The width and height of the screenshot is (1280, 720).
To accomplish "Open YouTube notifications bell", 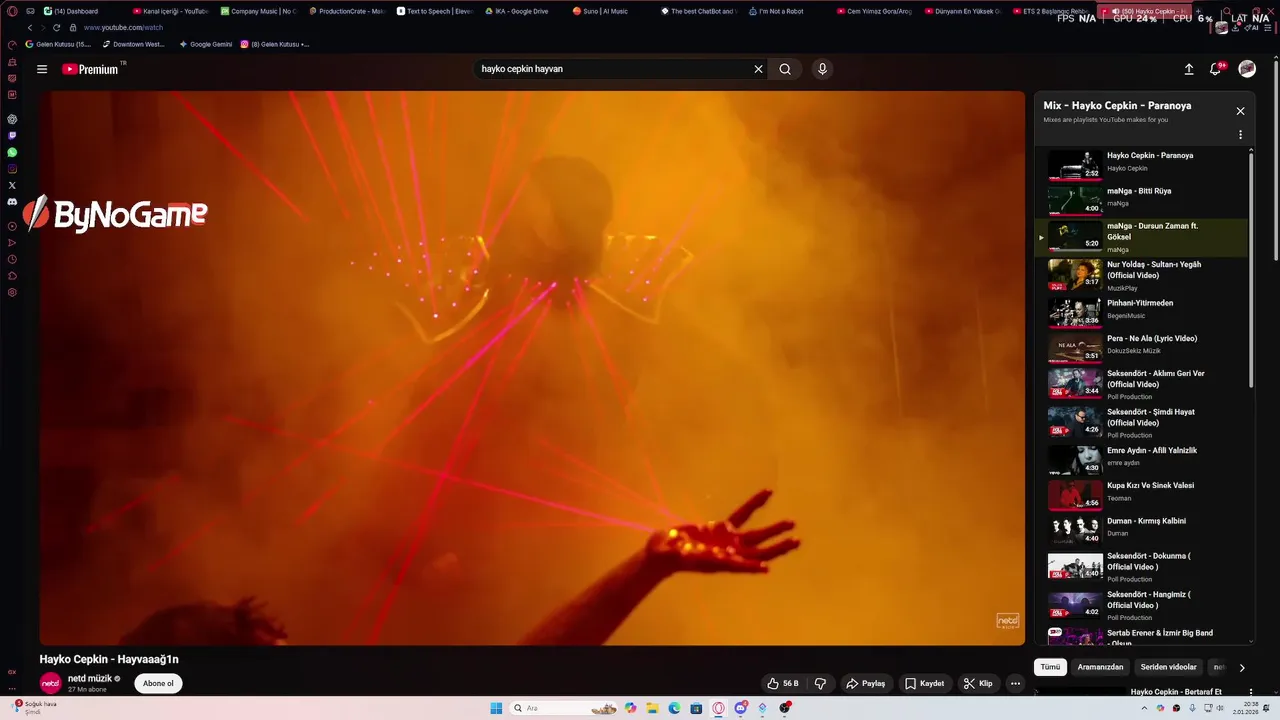I will (x=1216, y=69).
